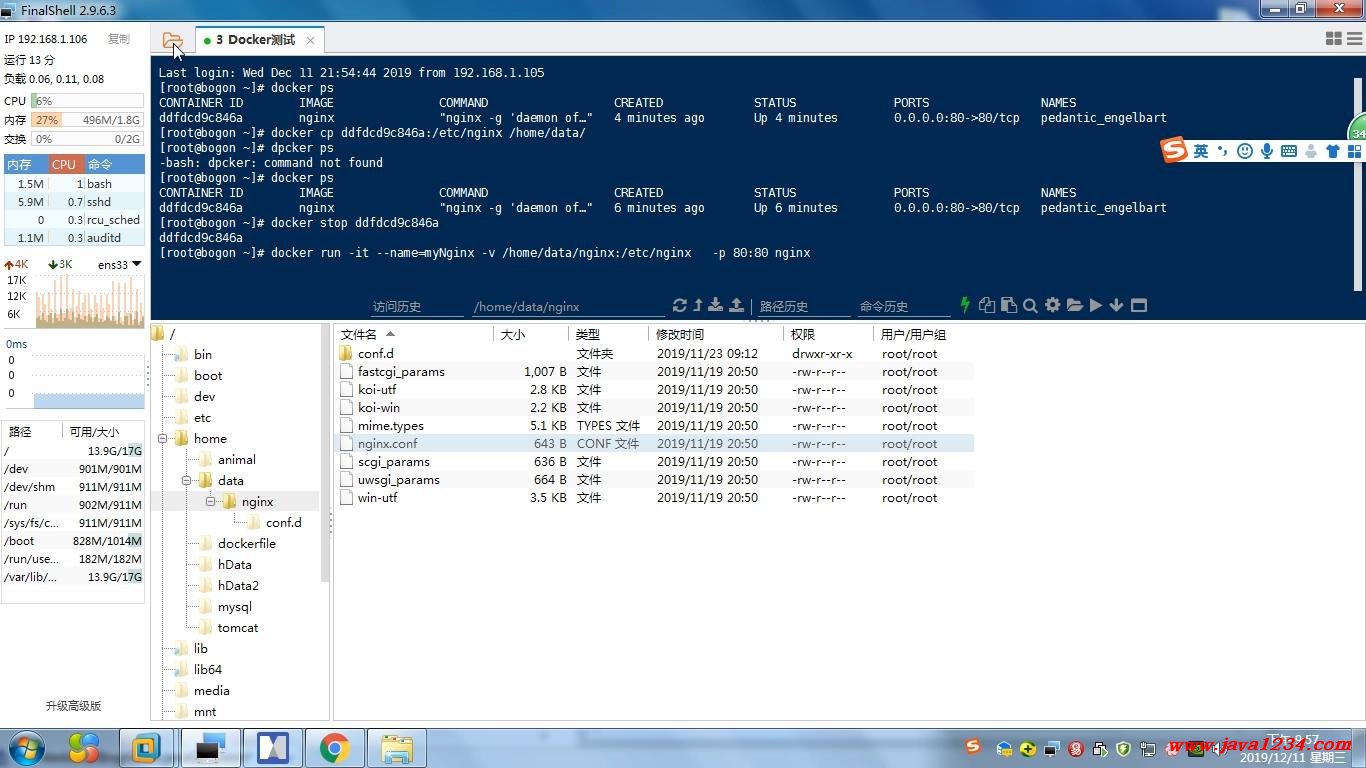Switch to the Docker测试 session tab
The image size is (1366, 768).
point(255,40)
